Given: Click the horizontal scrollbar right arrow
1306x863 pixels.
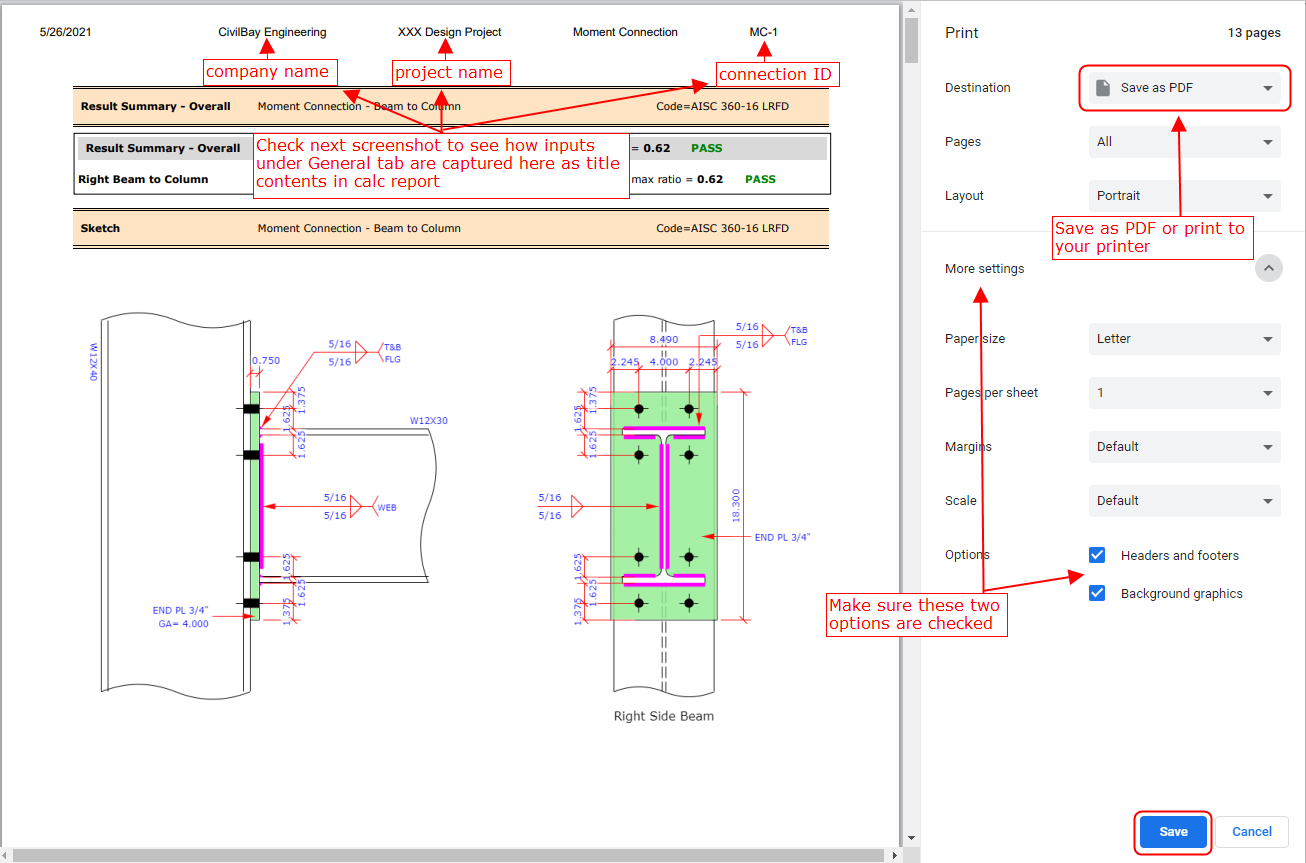Looking at the screenshot, I should (x=893, y=855).
